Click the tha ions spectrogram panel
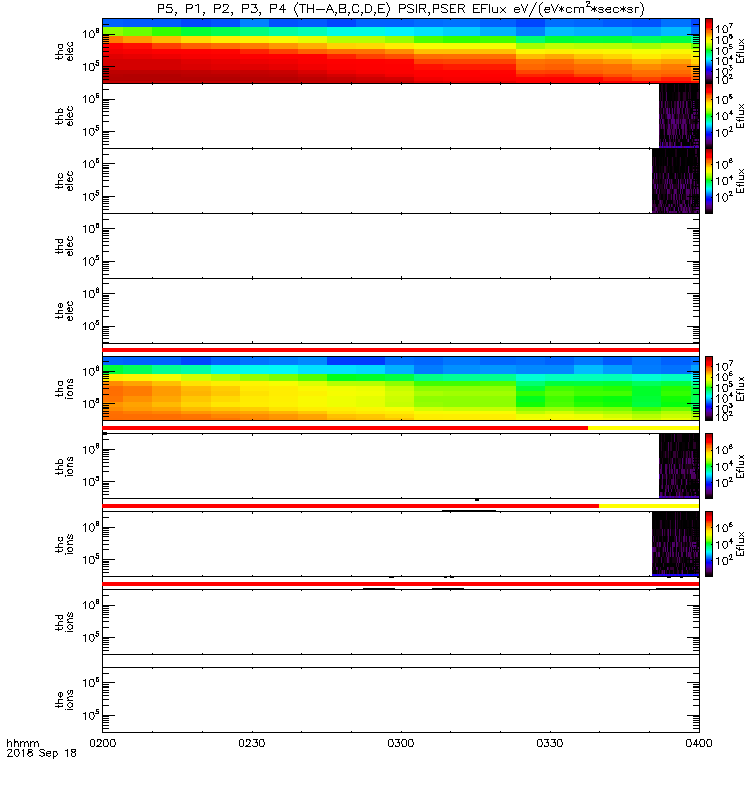Image resolution: width=750 pixels, height=800 pixels. [x=401, y=388]
